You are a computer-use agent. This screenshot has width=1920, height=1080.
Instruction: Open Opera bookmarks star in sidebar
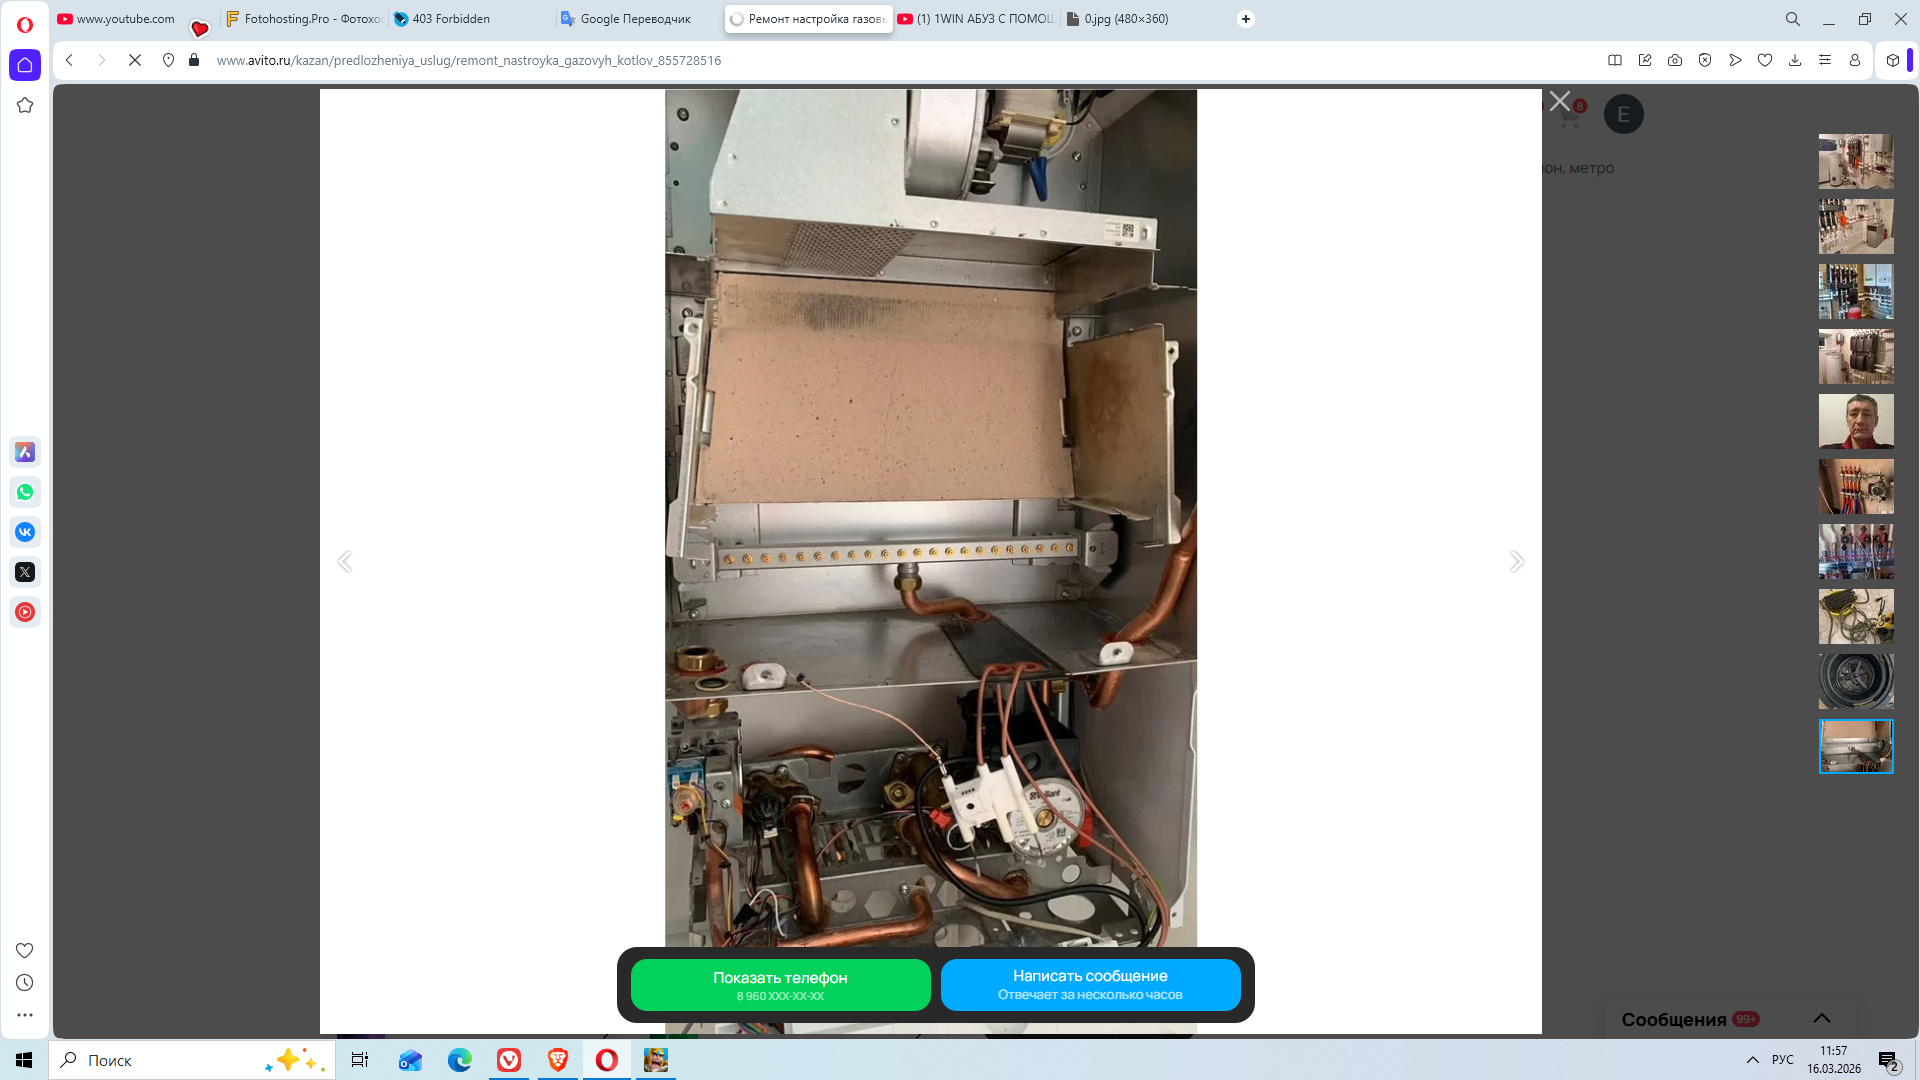click(25, 105)
